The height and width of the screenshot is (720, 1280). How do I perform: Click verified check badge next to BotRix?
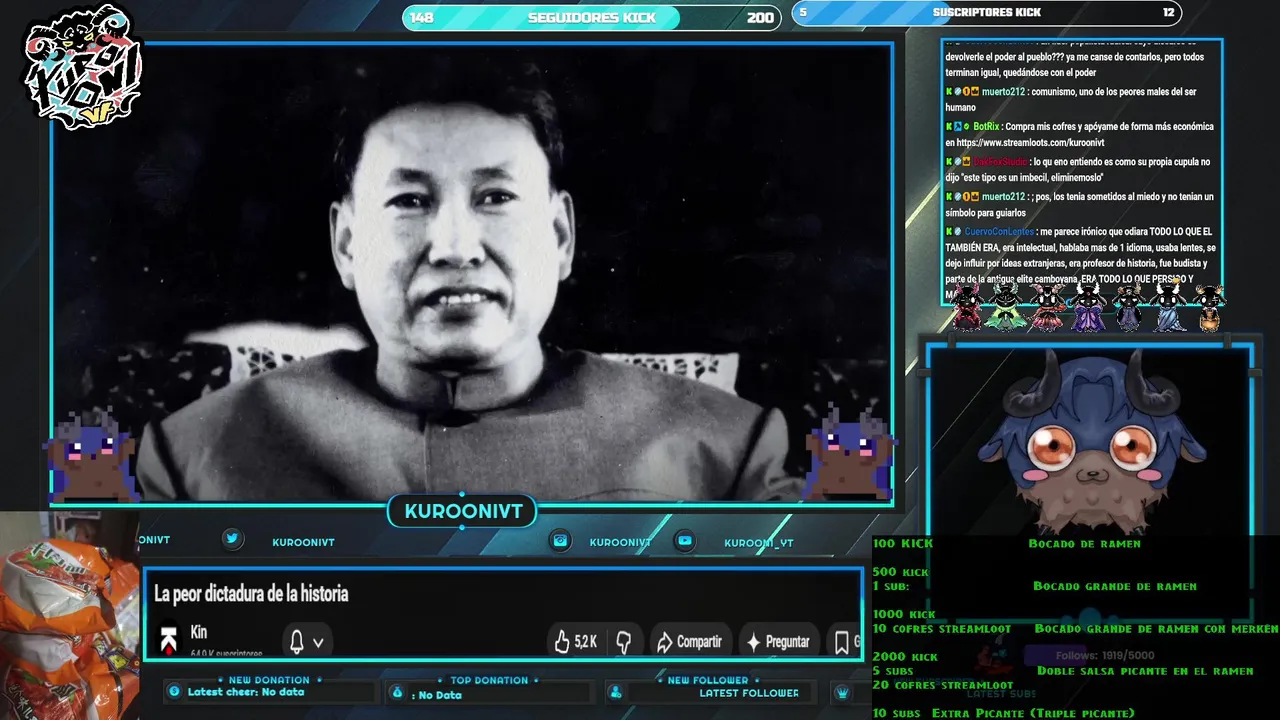pyautogui.click(x=966, y=127)
